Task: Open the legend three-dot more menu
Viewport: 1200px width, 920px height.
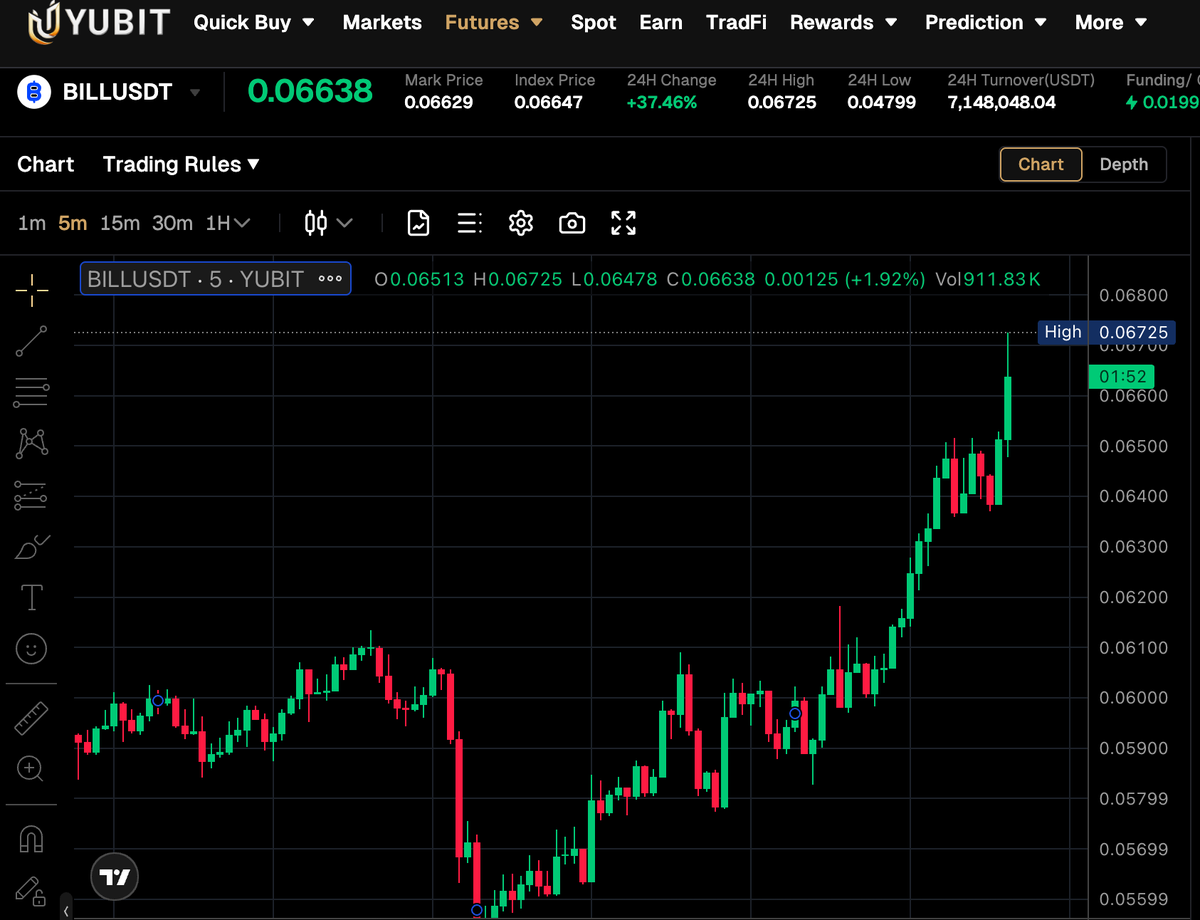Action: [330, 279]
